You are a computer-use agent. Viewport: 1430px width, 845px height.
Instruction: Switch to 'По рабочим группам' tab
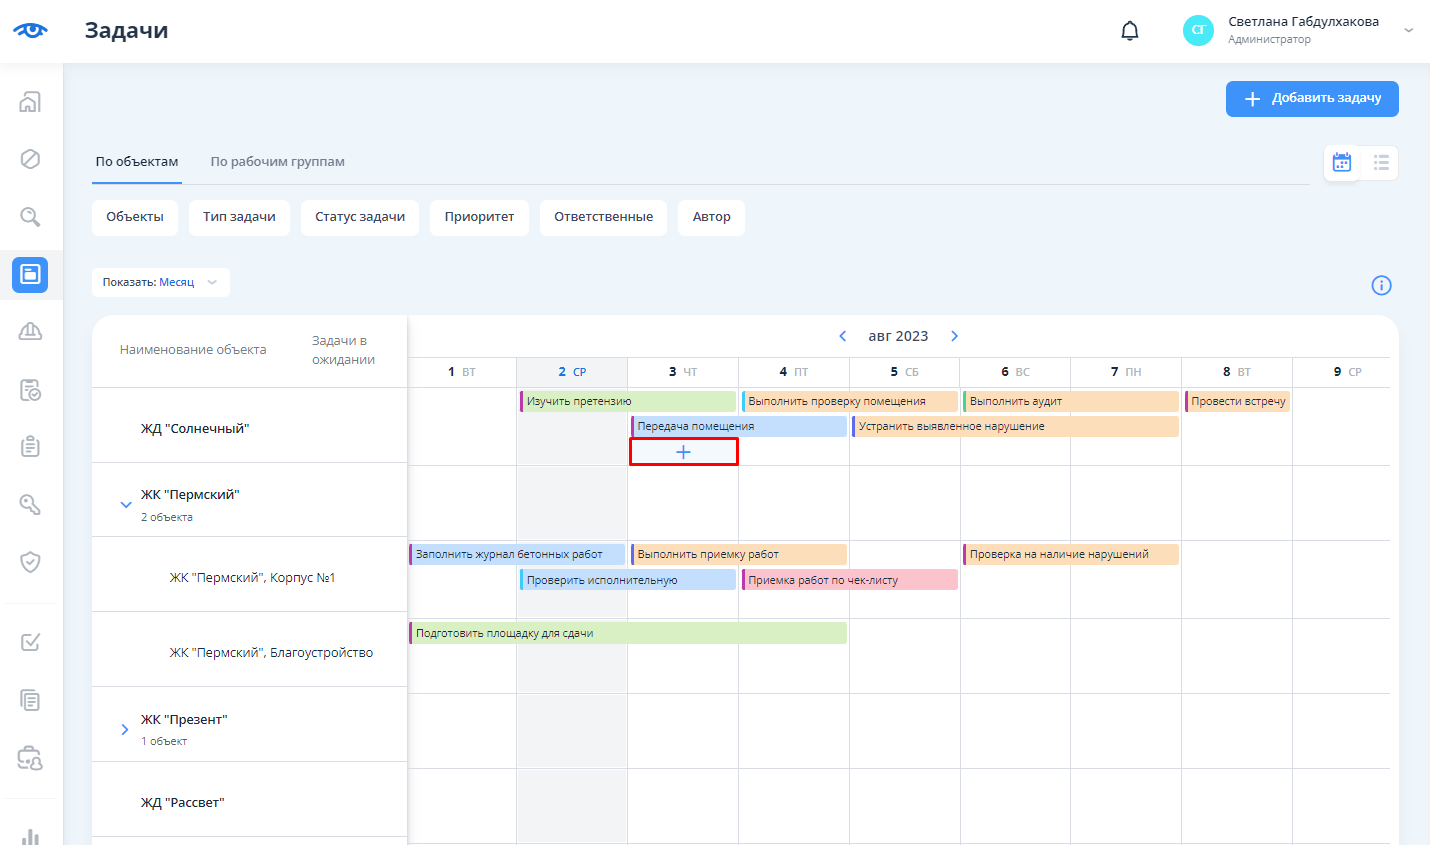[x=277, y=162]
